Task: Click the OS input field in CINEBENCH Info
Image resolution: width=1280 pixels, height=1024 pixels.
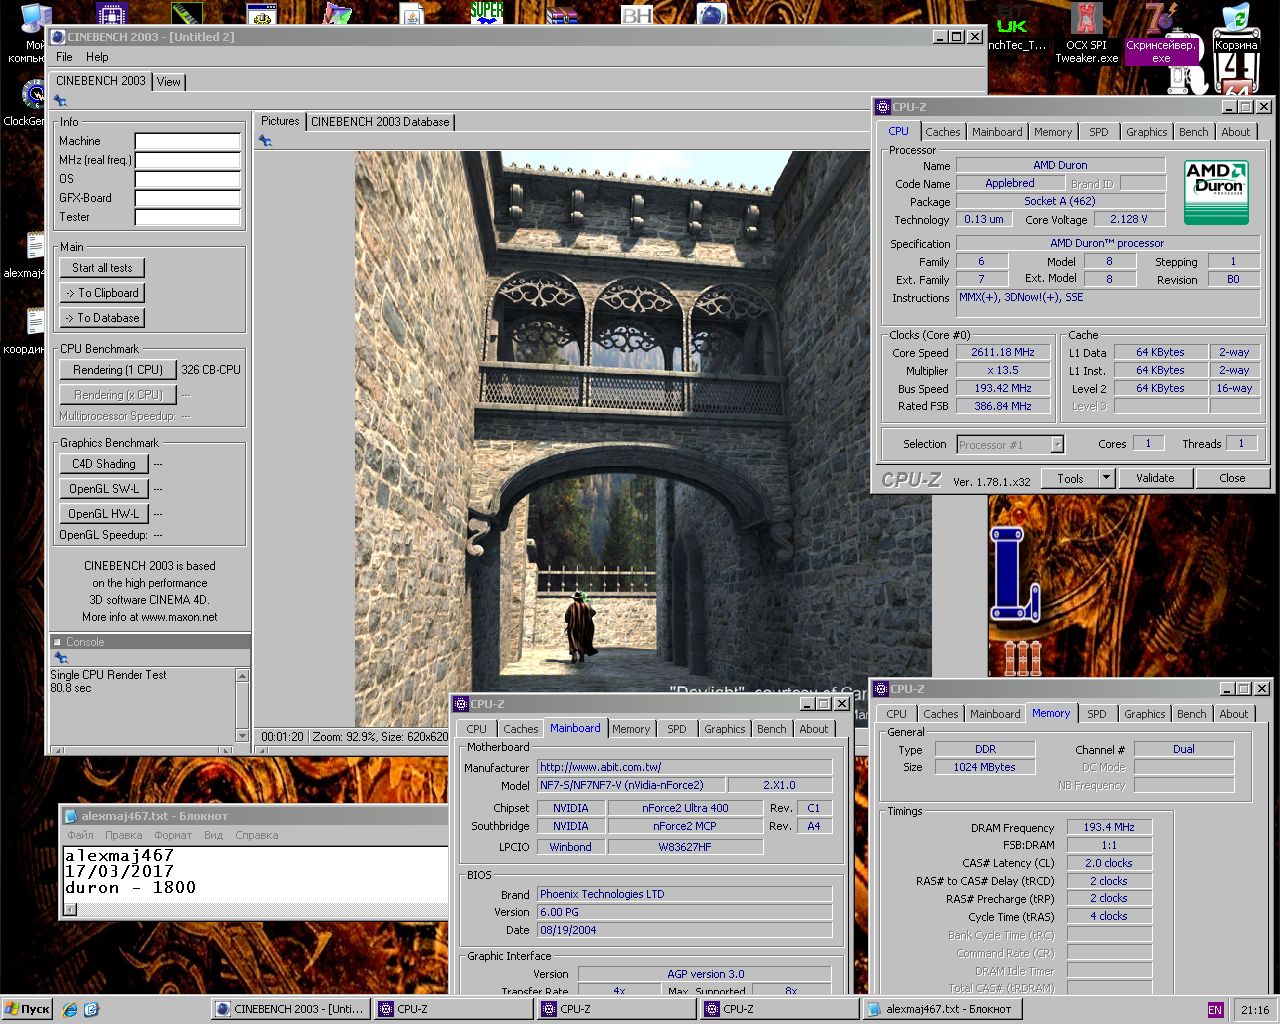Action: [x=188, y=179]
